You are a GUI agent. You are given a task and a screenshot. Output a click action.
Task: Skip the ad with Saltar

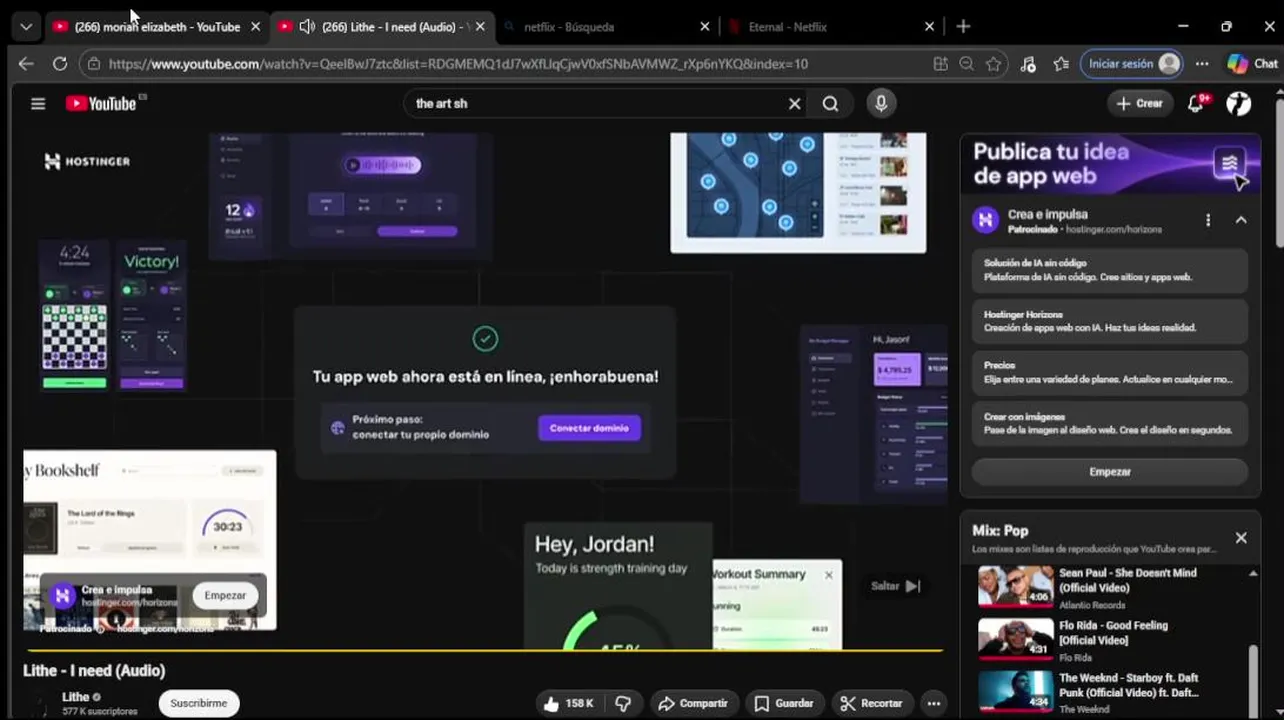click(x=895, y=586)
